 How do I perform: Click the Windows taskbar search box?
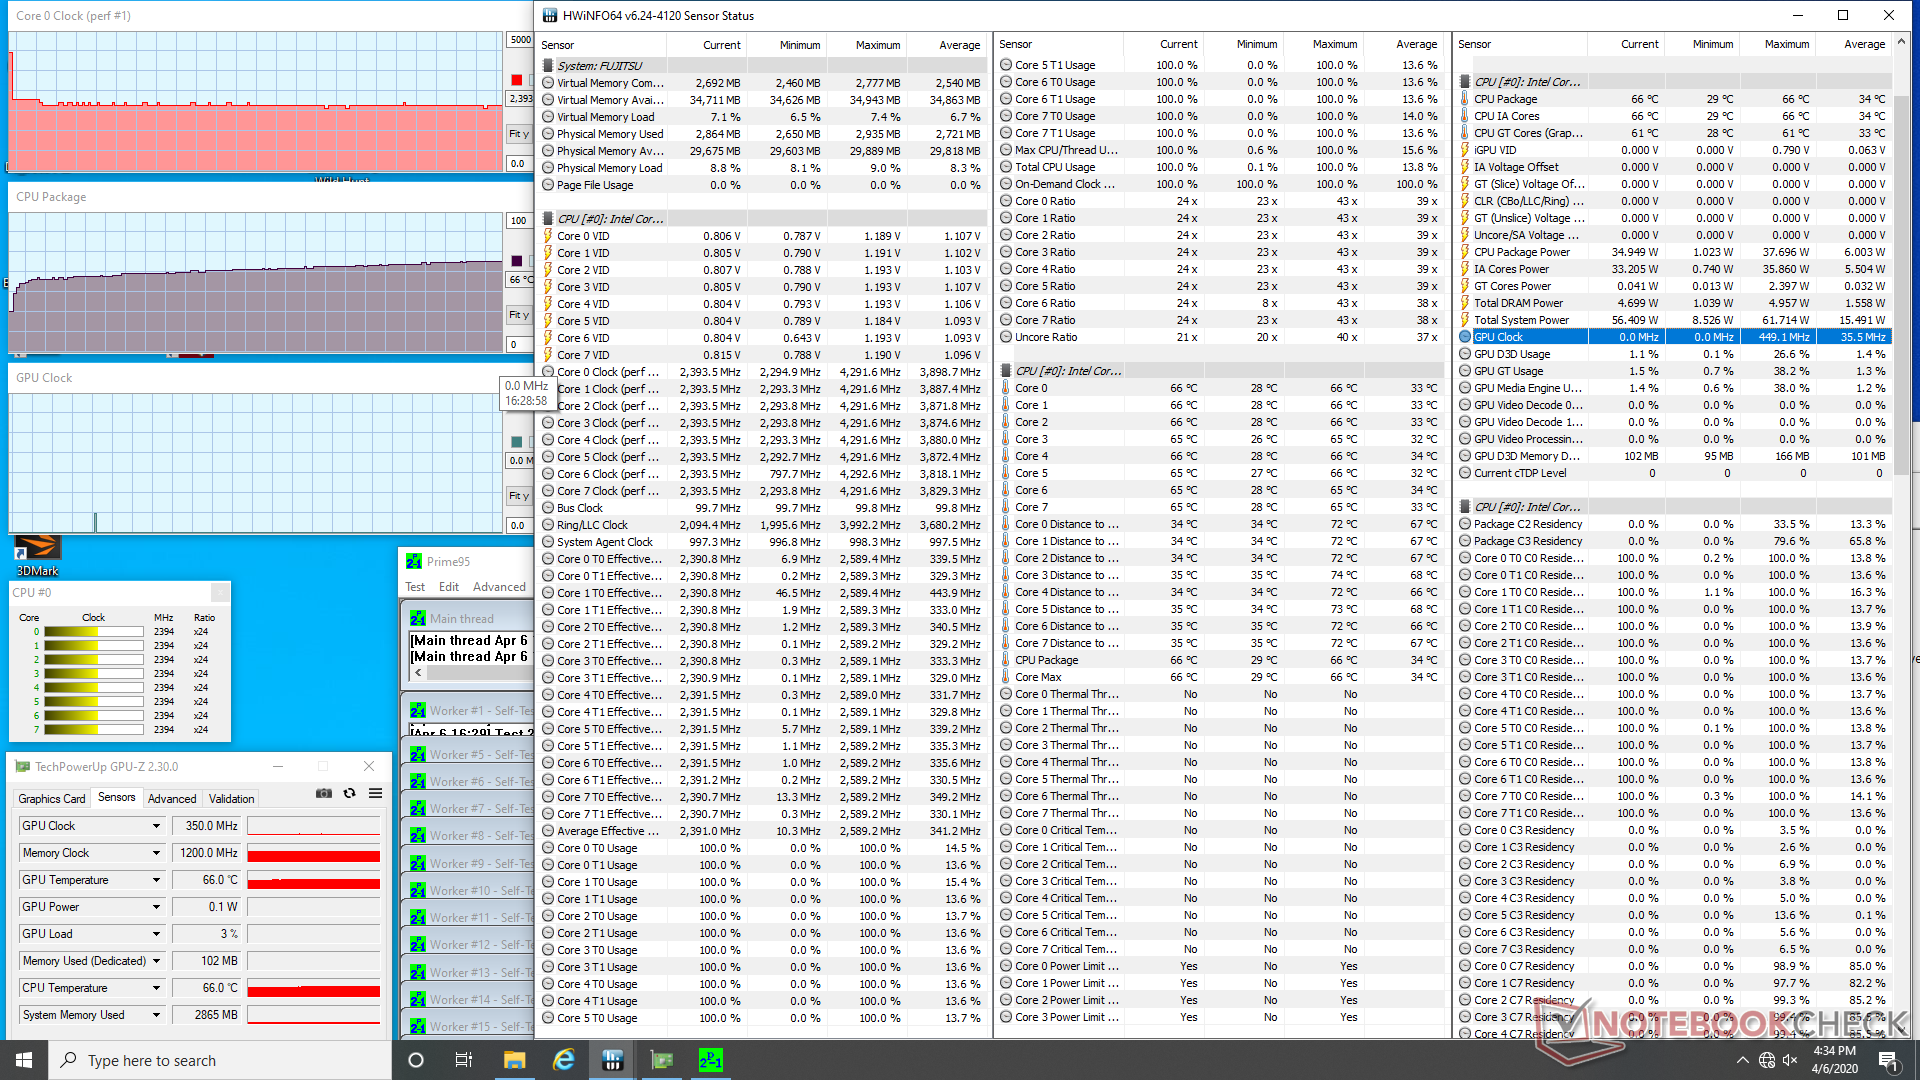click(220, 1060)
